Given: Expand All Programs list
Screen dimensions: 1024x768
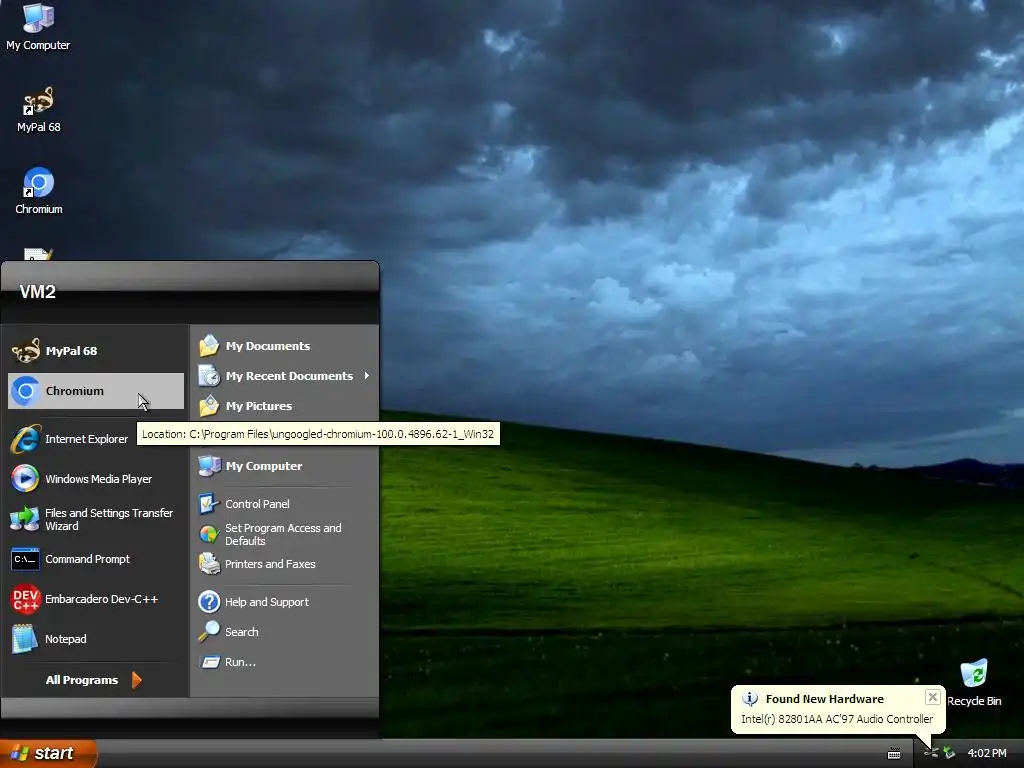Looking at the screenshot, I should [94, 680].
